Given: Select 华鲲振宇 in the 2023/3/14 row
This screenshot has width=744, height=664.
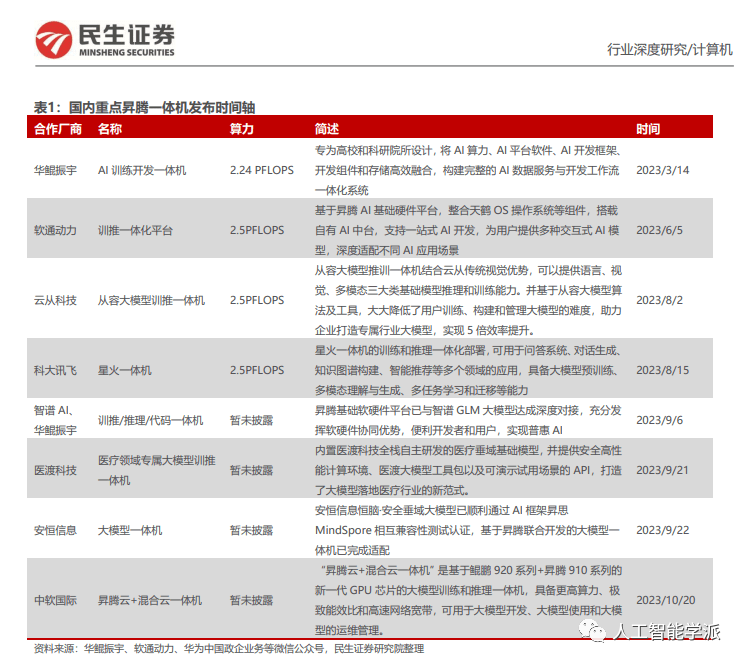Looking at the screenshot, I should [55, 170].
